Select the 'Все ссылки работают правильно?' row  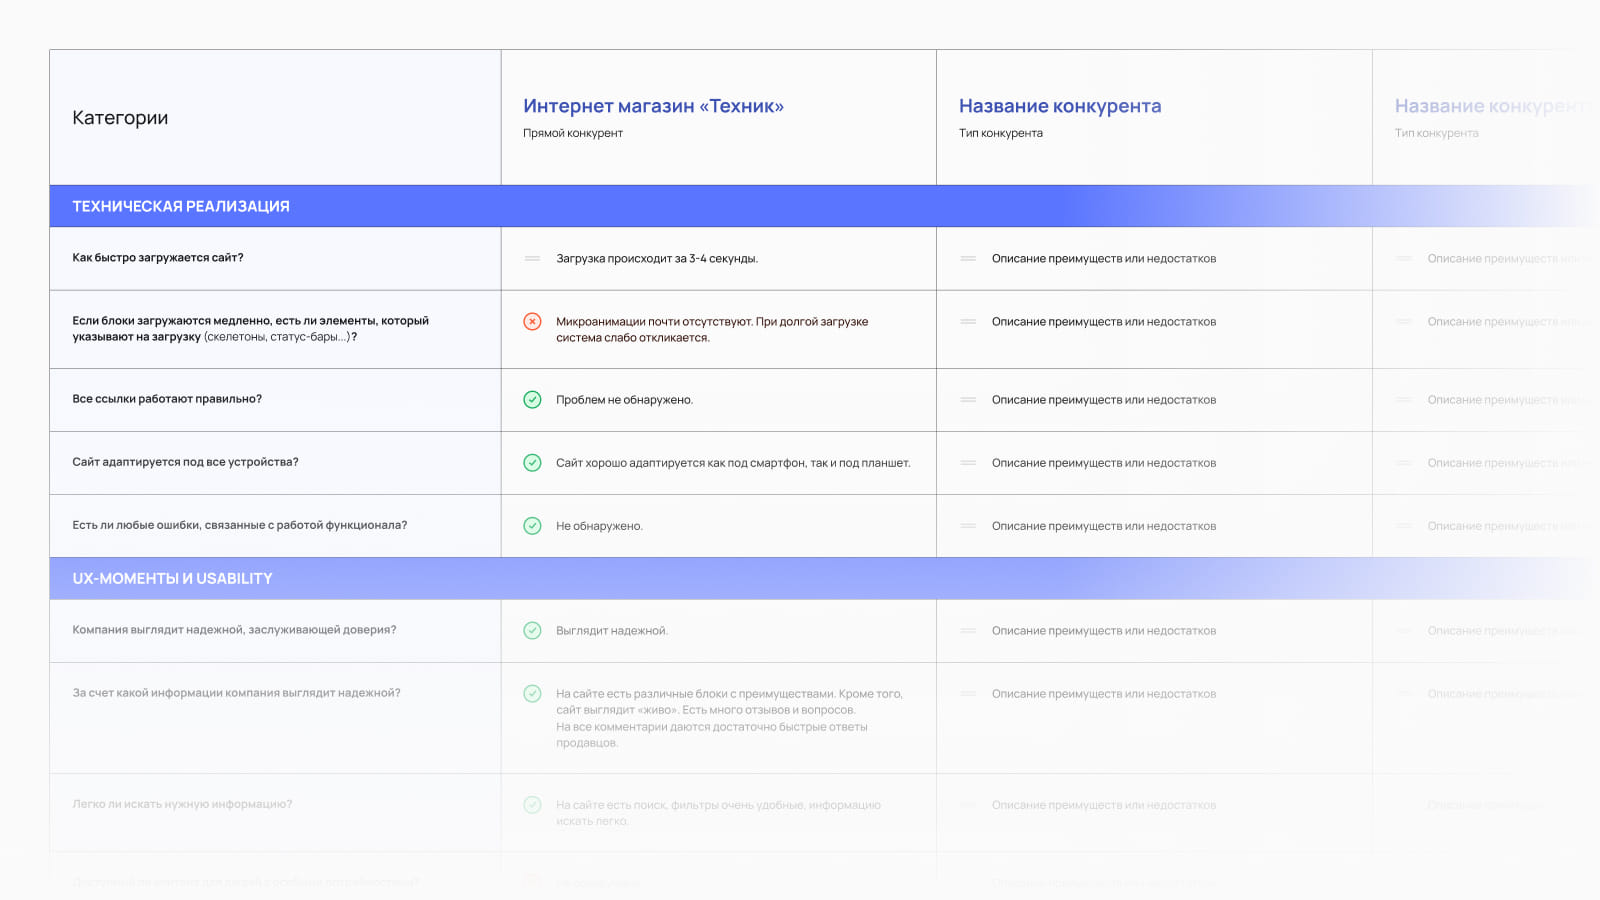(167, 399)
